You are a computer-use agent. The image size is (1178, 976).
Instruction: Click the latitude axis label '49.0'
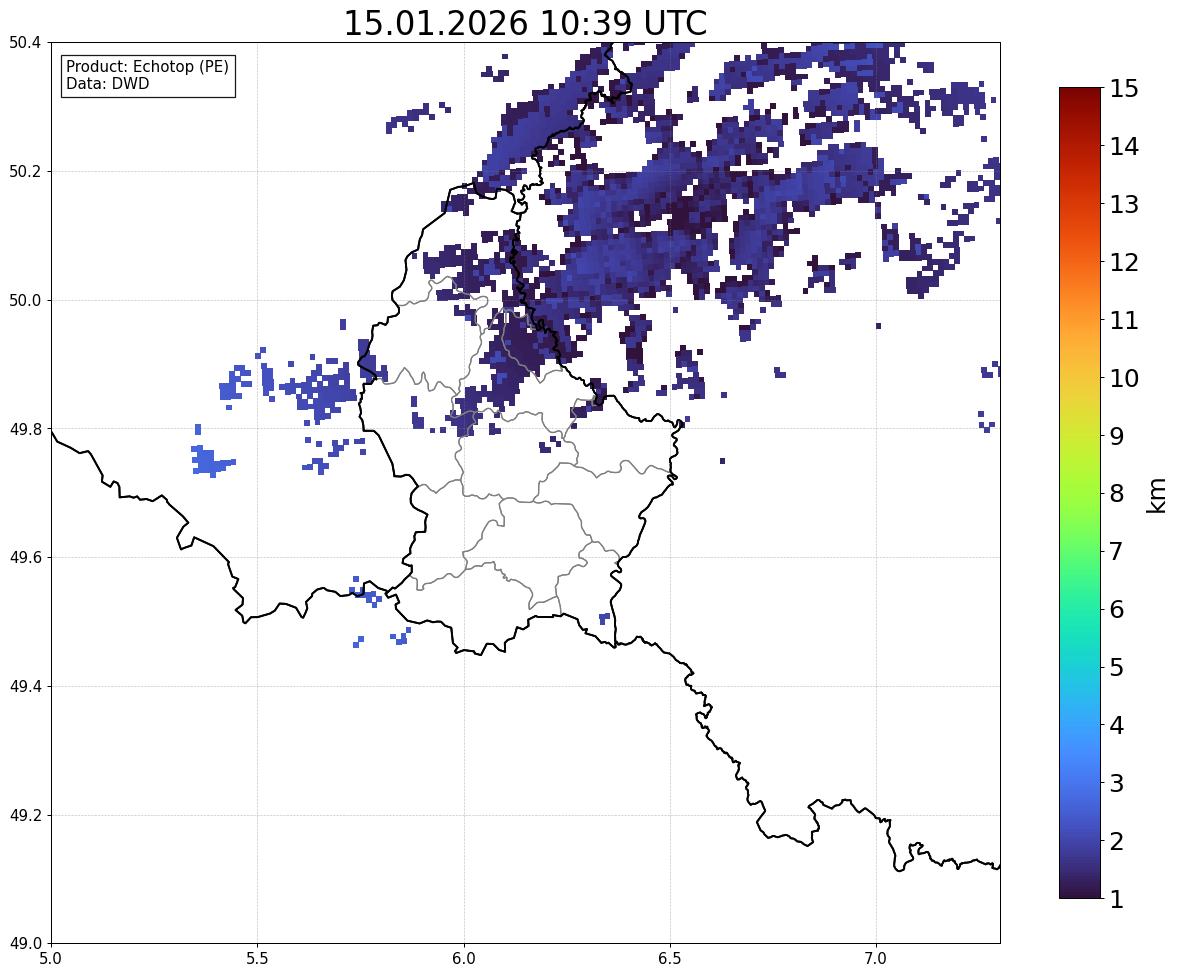pyautogui.click(x=24, y=944)
